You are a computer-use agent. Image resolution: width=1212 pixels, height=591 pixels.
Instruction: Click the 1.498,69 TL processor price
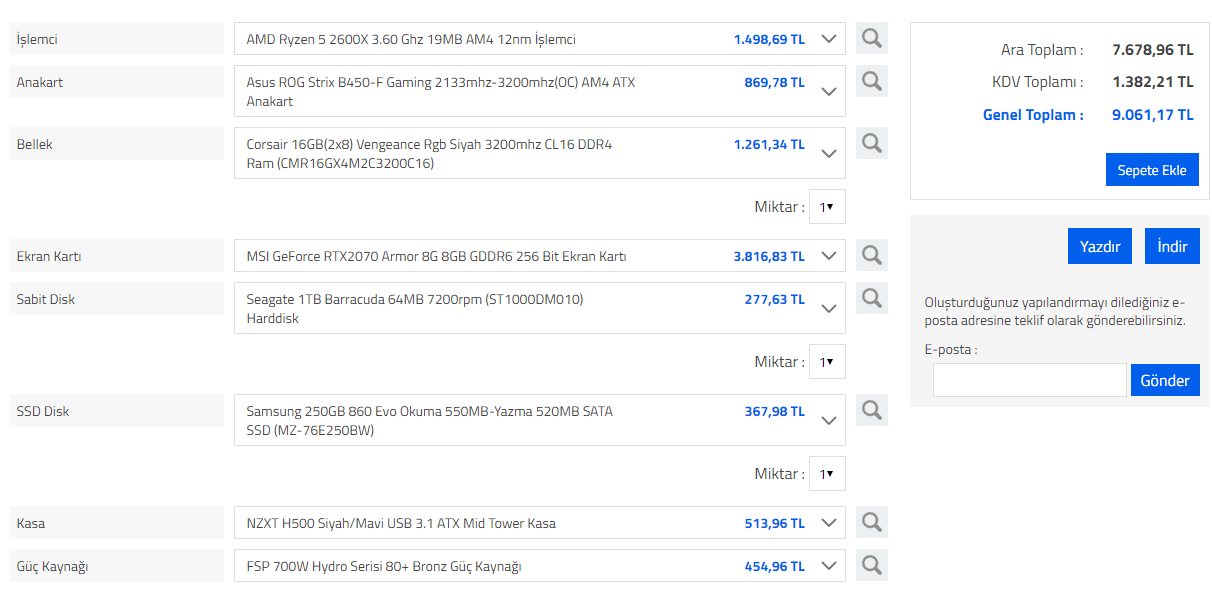click(x=769, y=39)
